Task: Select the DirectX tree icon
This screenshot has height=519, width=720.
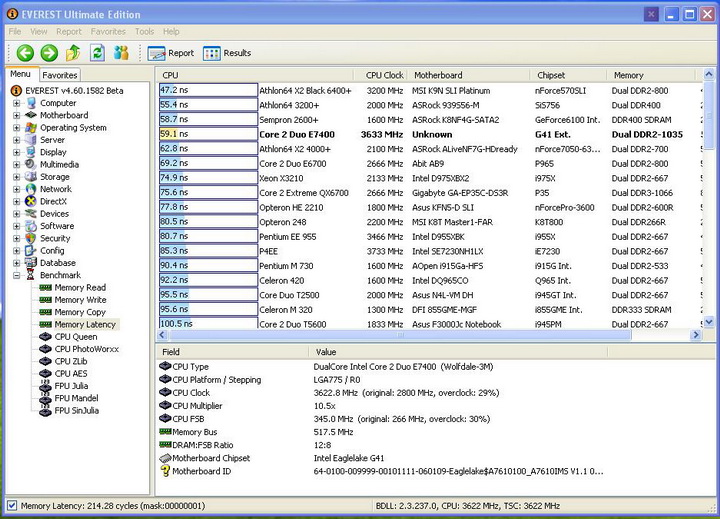Action: tap(31, 201)
